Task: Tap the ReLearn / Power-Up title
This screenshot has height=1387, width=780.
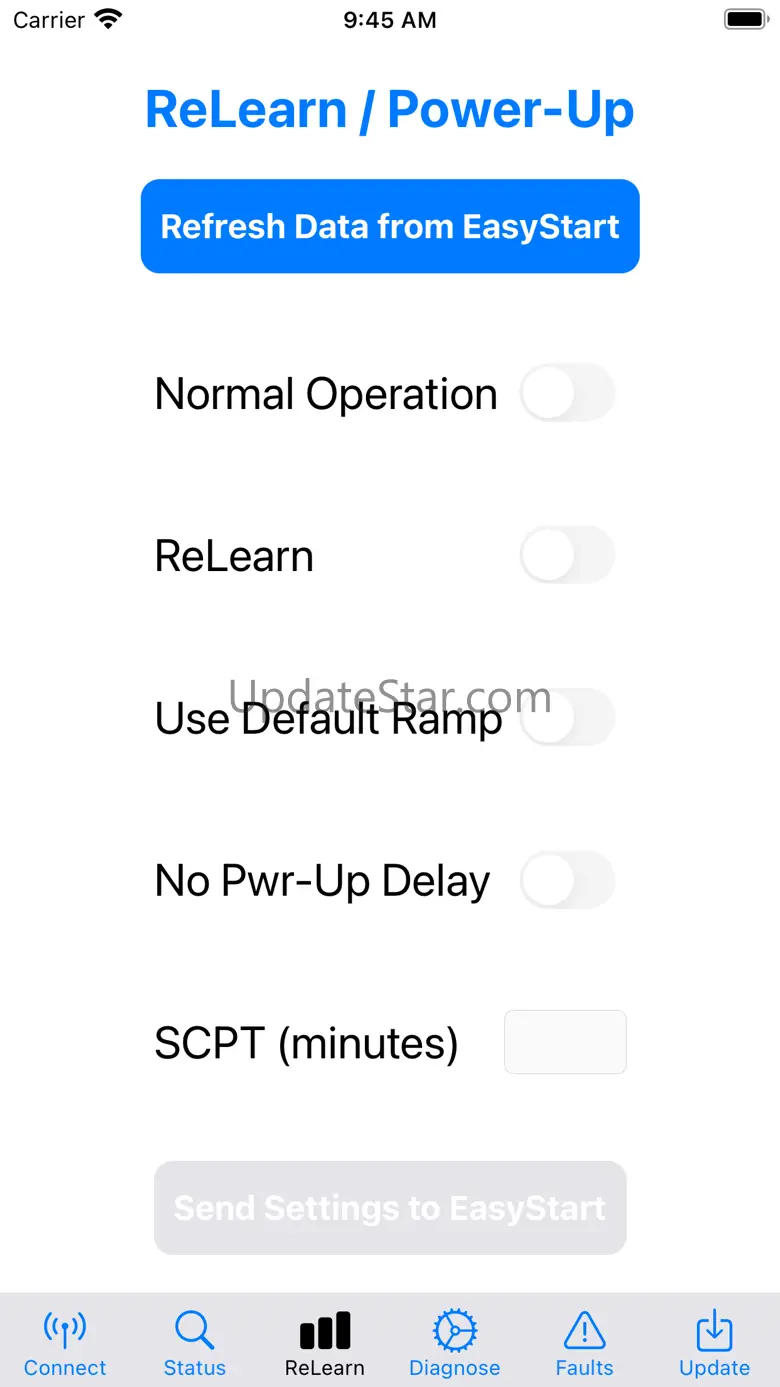Action: point(390,109)
